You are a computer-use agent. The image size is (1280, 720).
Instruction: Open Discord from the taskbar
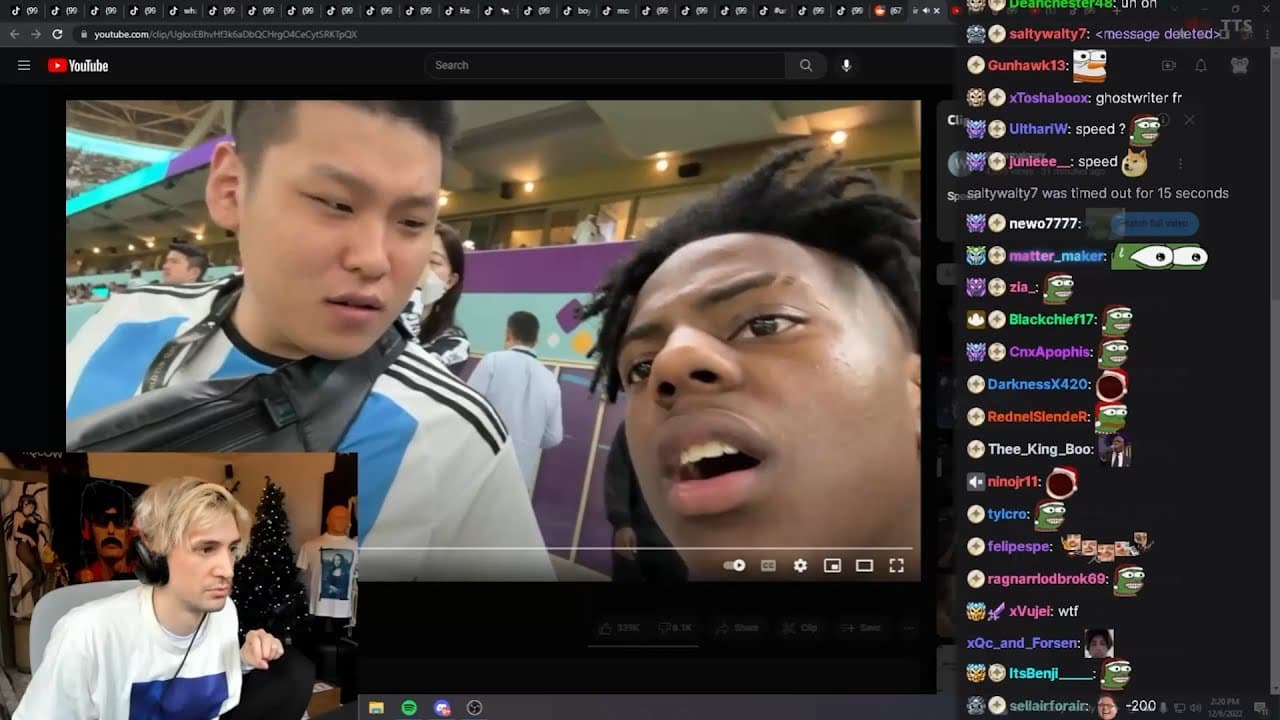click(x=442, y=708)
